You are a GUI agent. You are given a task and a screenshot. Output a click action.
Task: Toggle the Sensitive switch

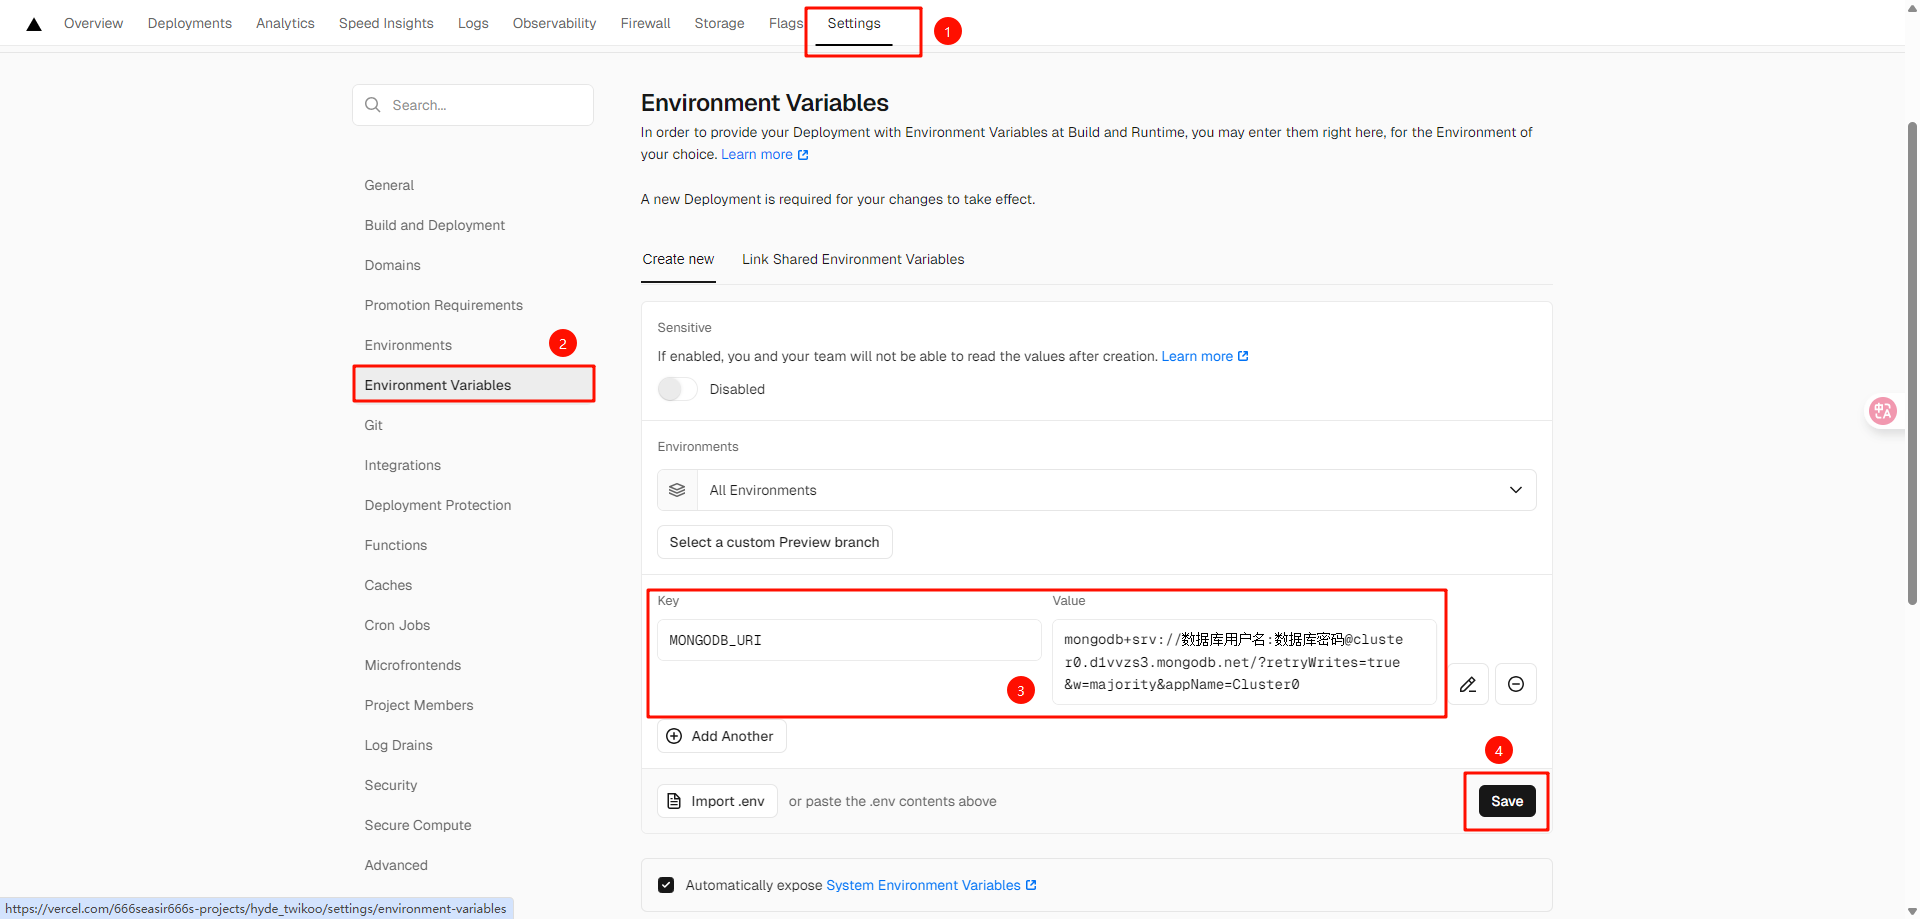tap(677, 389)
